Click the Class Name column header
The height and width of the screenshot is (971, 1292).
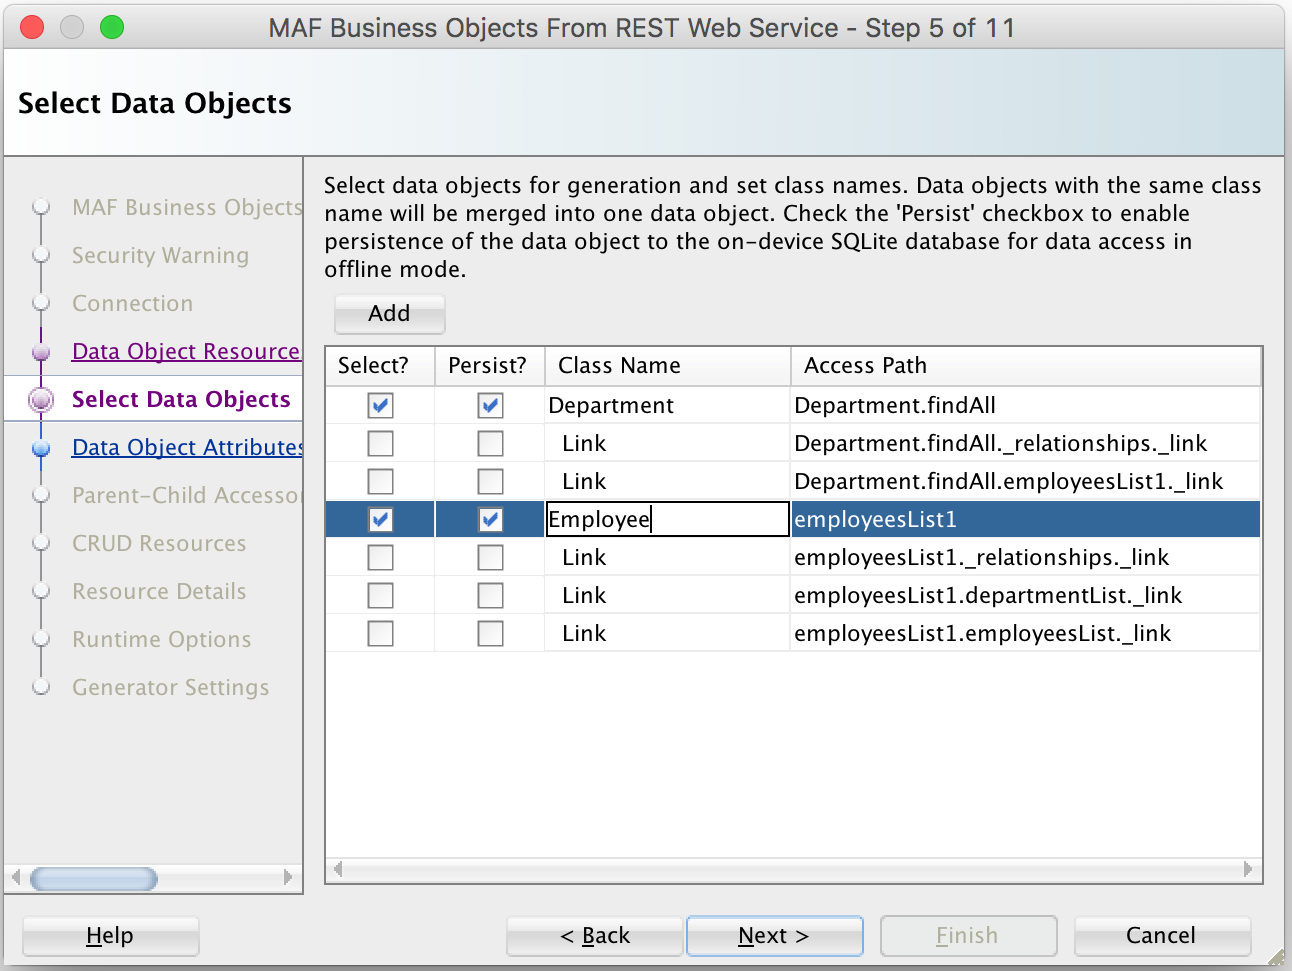(668, 366)
